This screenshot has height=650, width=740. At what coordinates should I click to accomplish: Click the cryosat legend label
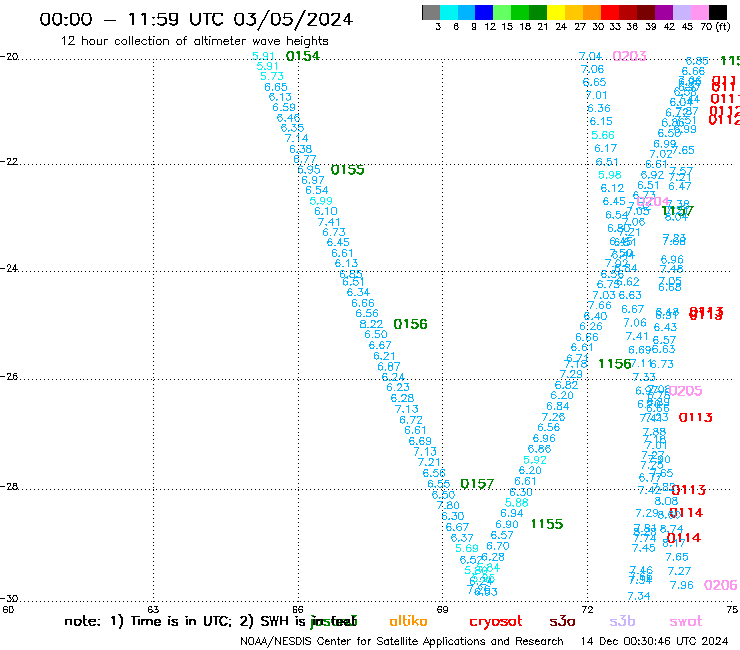tap(496, 622)
